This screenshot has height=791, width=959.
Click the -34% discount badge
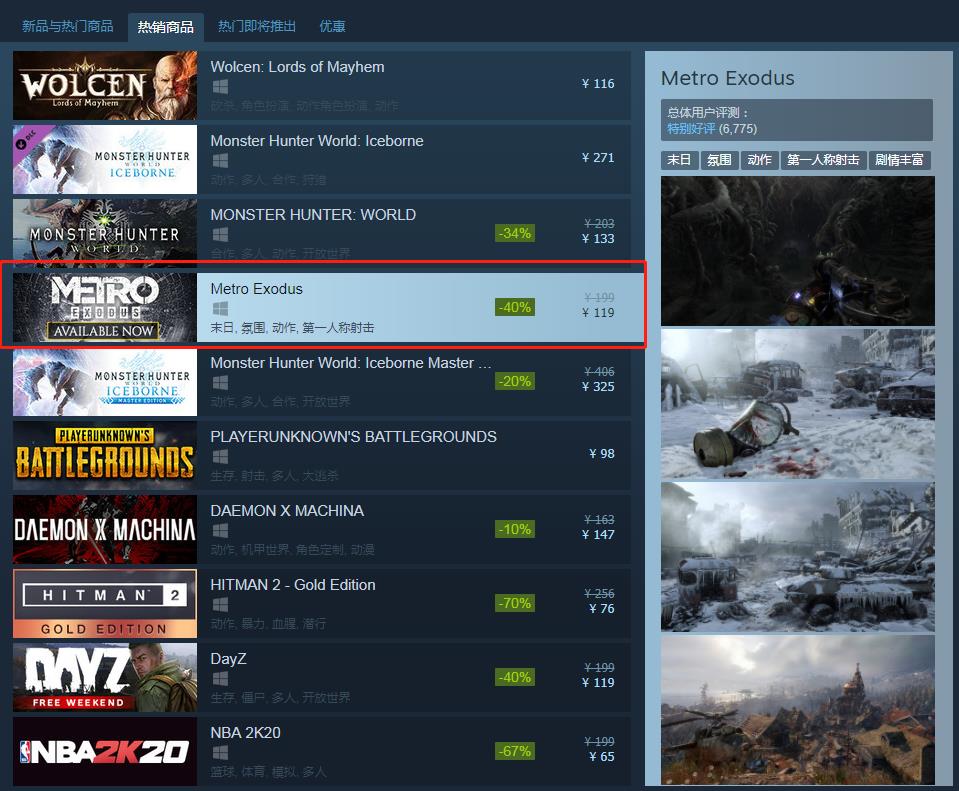pyautogui.click(x=515, y=233)
